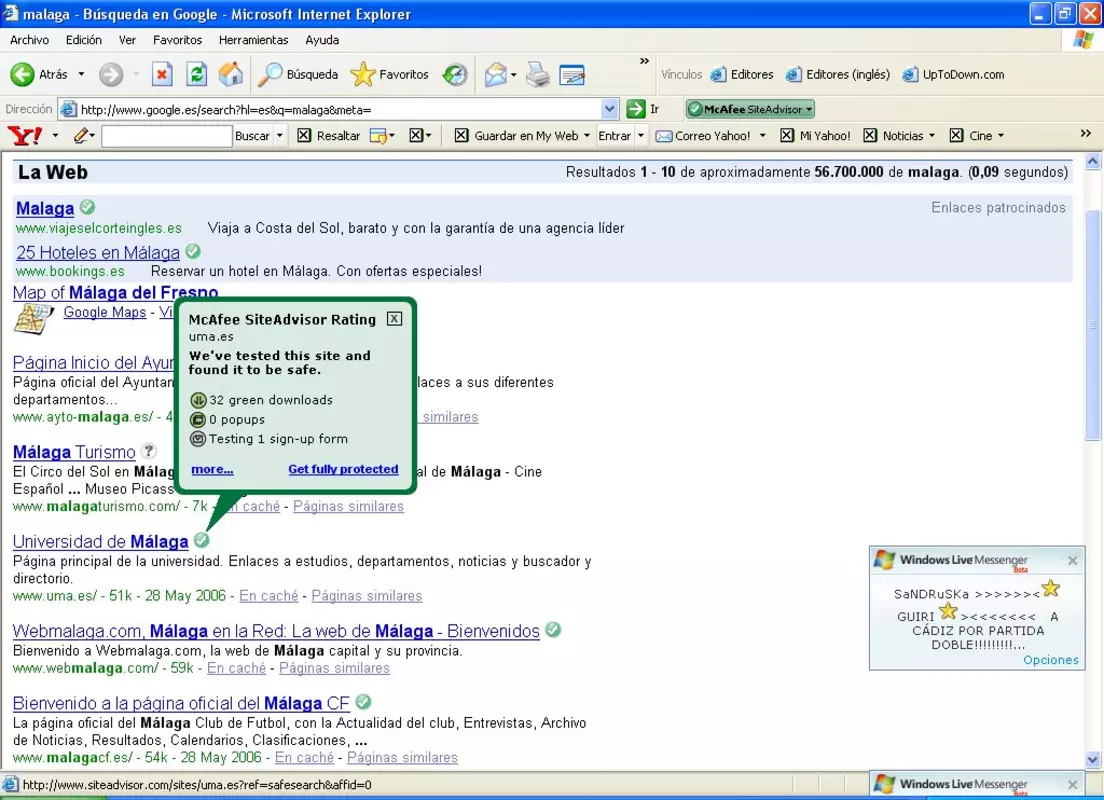Open the Google Maps link

click(x=105, y=312)
